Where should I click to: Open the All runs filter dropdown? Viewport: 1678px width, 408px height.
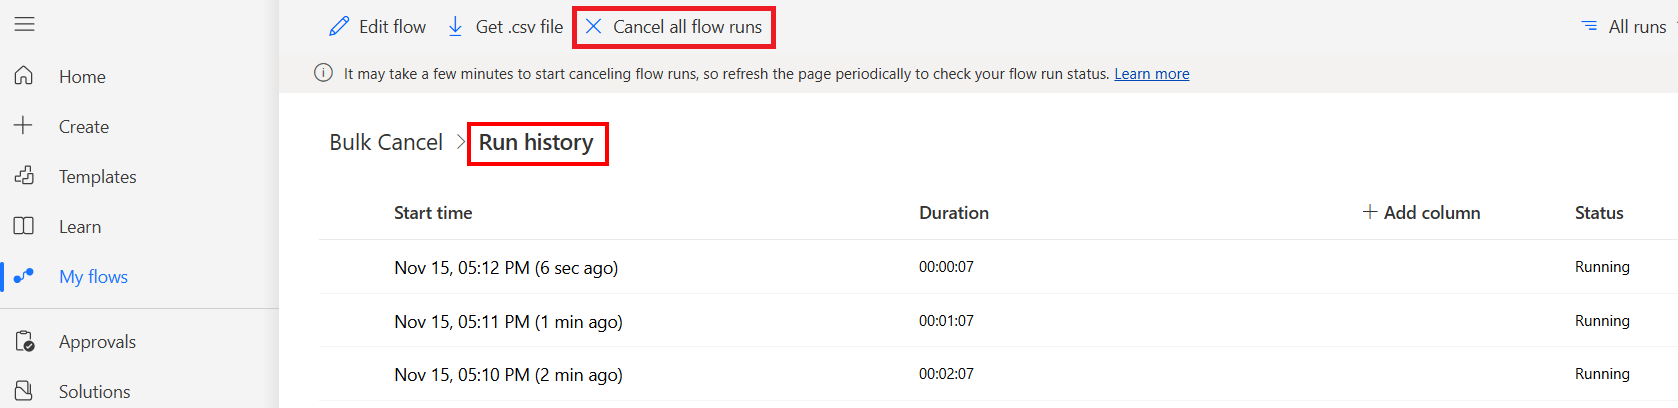pyautogui.click(x=1624, y=27)
